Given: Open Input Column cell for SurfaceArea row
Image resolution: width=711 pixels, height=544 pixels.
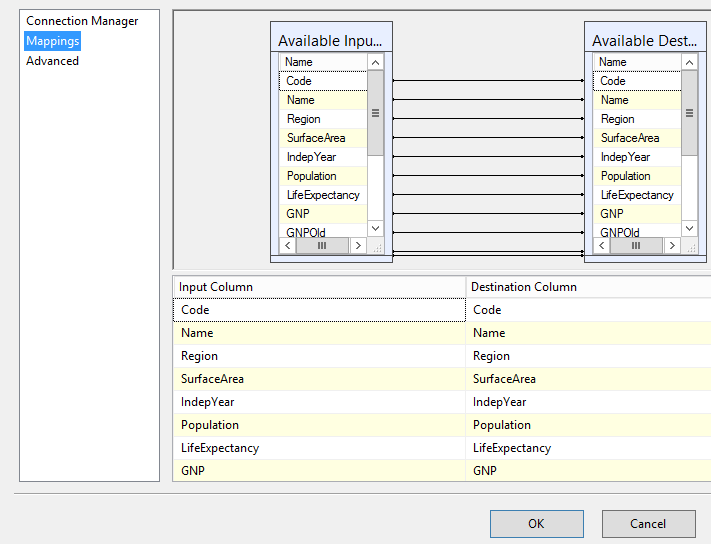Looking at the screenshot, I should pos(319,379).
